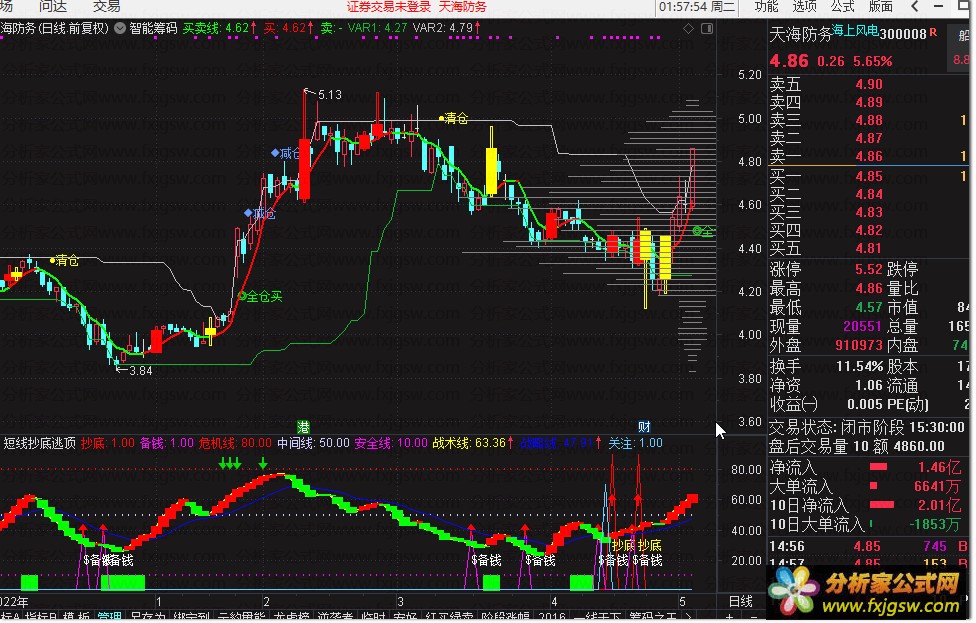The image size is (976, 623).
Task: Click the 全仓买 signal on the chart
Action: (261, 297)
